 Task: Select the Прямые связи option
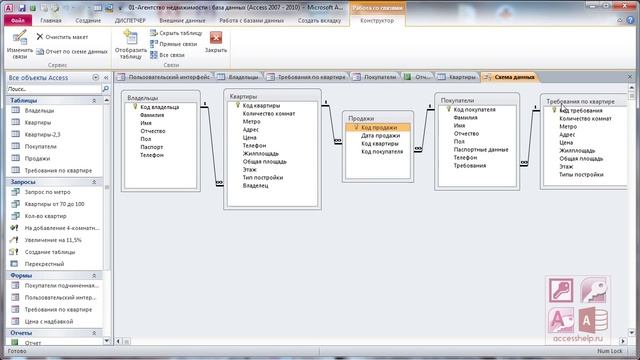pyautogui.click(x=173, y=44)
